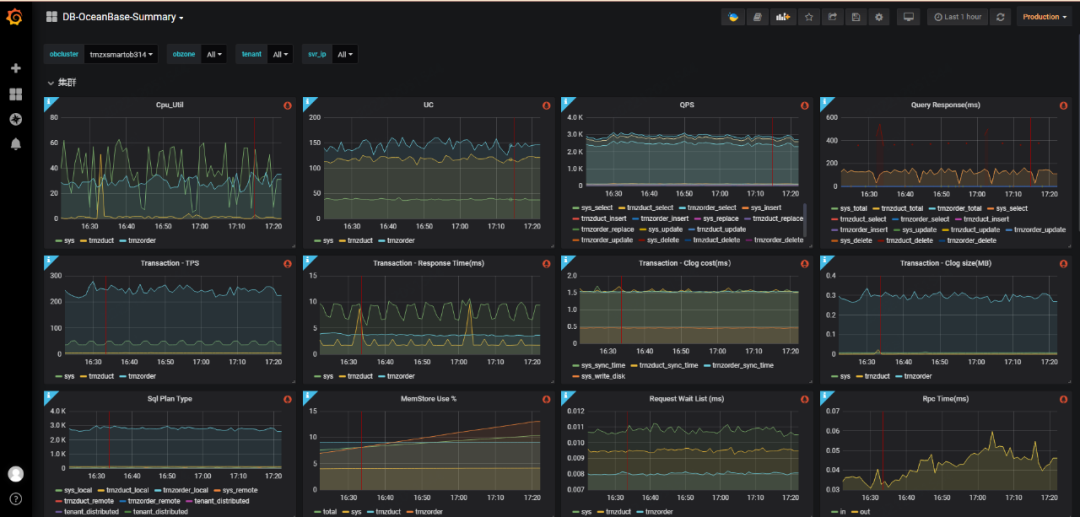1080x517 pixels.
Task: Open the UC panel title menu
Action: 428,105
